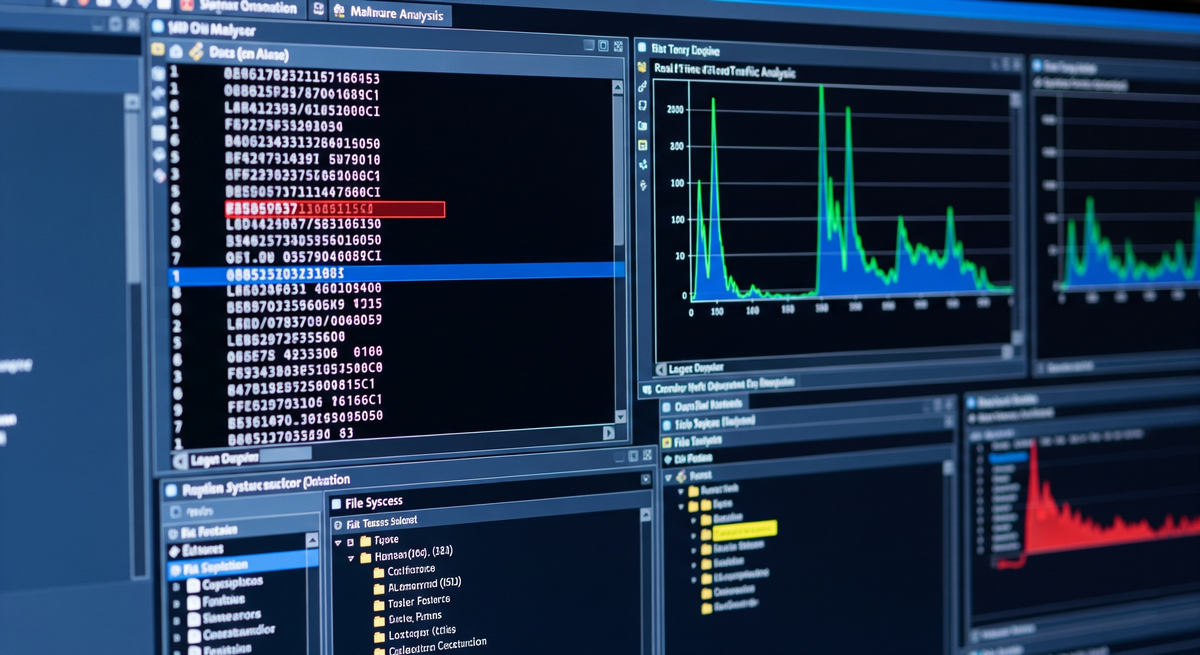This screenshot has height=655, width=1200.
Task: Click the right arrow at hex panel bottom
Action: pos(607,435)
